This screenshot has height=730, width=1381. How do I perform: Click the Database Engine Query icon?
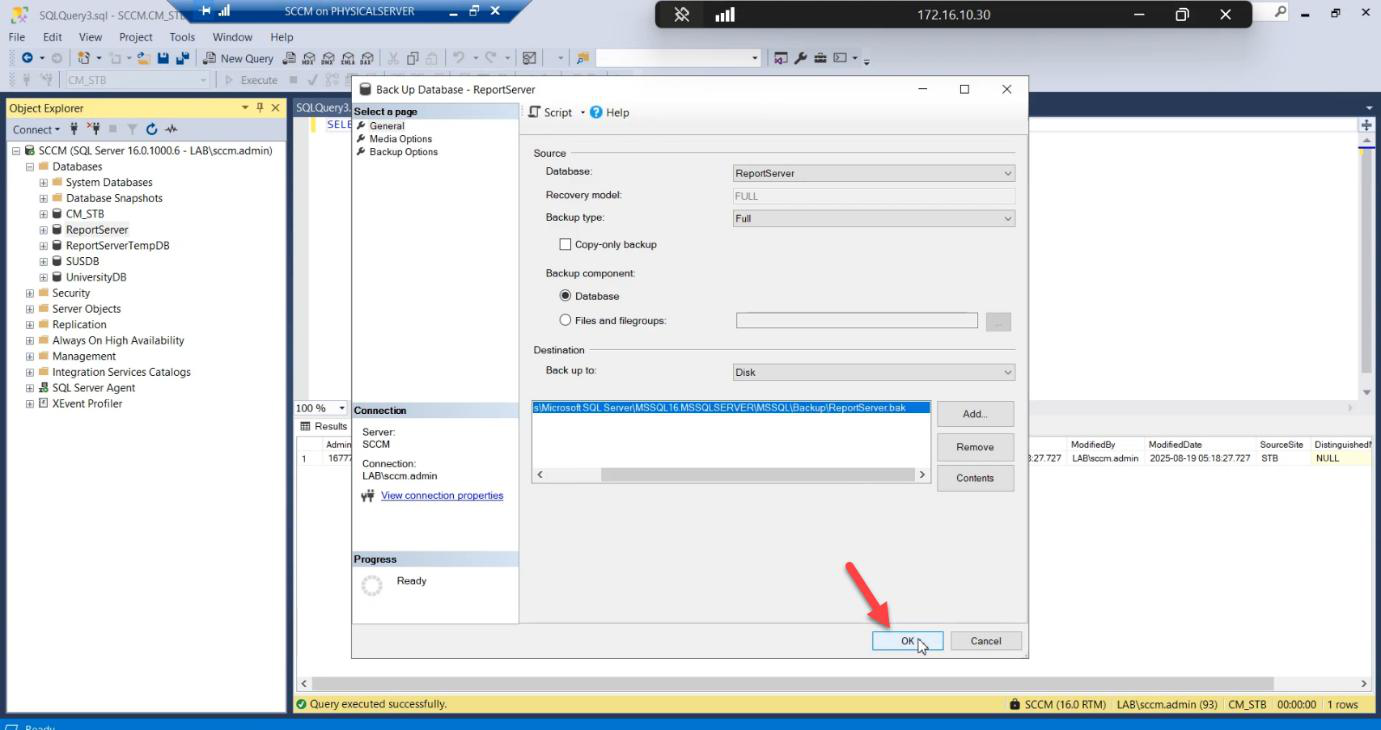[x=289, y=58]
